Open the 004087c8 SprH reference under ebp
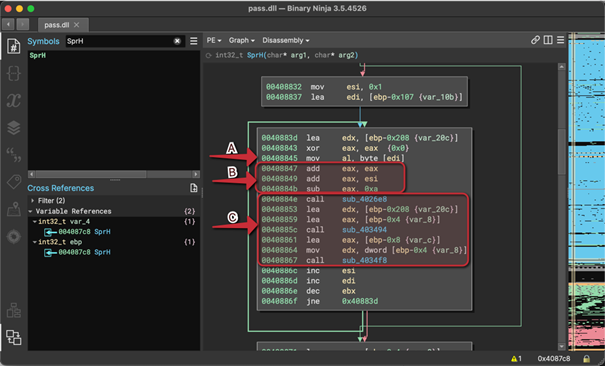Image resolution: width=605 pixels, height=366 pixels. [x=84, y=252]
